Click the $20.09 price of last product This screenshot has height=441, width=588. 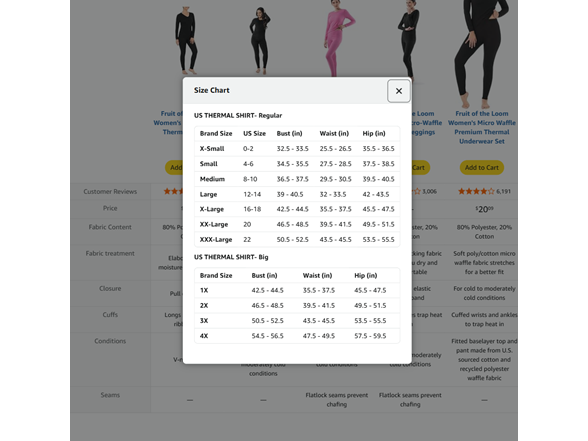point(484,209)
